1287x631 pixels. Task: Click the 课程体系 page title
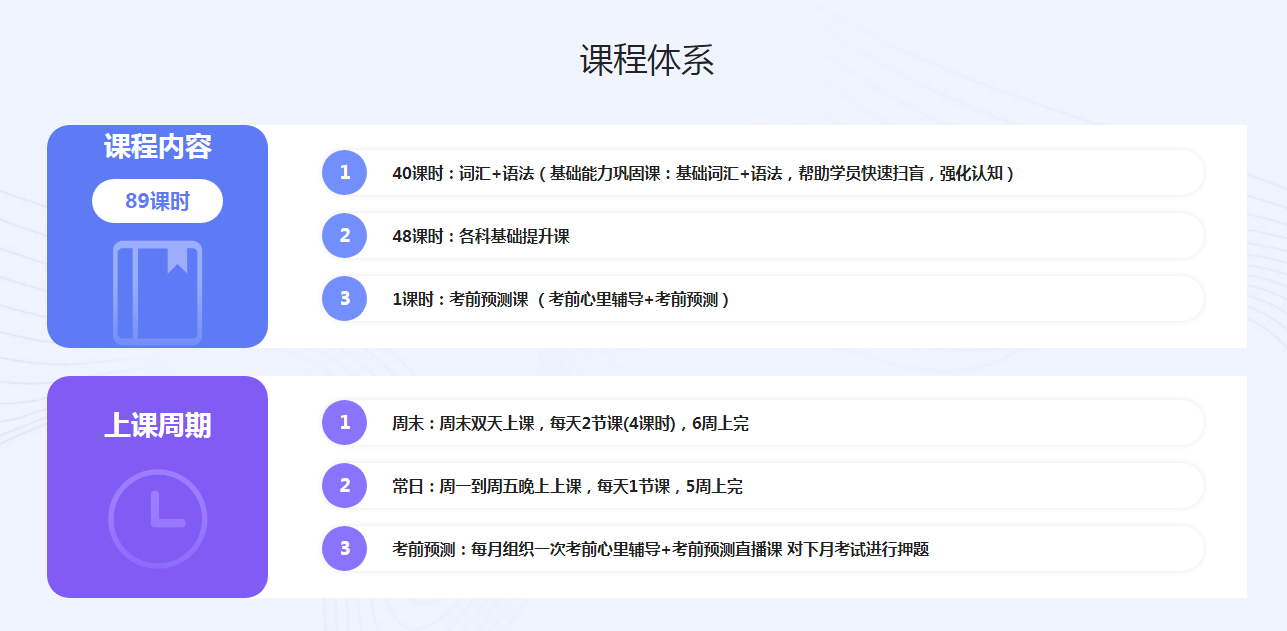[646, 60]
